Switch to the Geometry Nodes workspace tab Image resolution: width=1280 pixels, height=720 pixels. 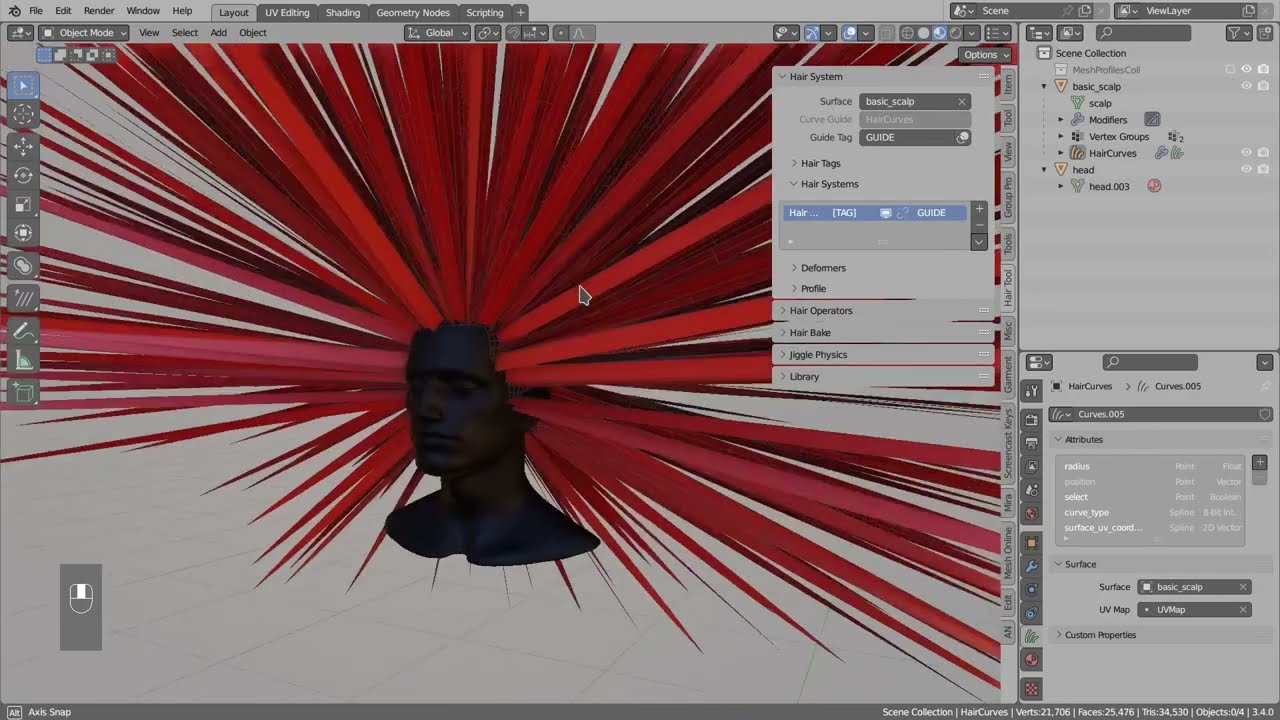413,13
